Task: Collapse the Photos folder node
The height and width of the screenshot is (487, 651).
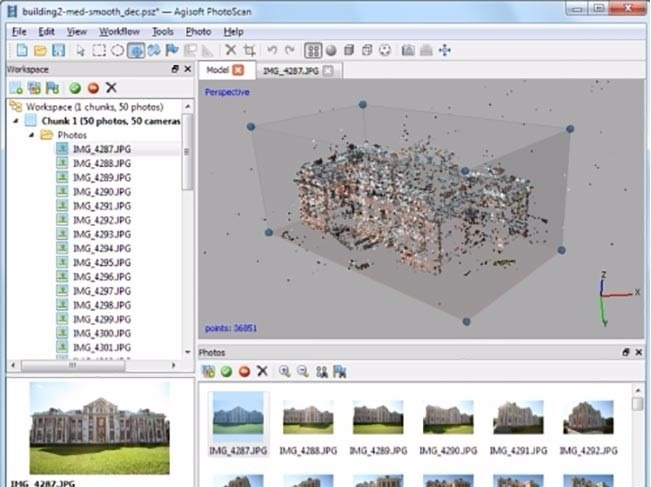Action: 32,135
